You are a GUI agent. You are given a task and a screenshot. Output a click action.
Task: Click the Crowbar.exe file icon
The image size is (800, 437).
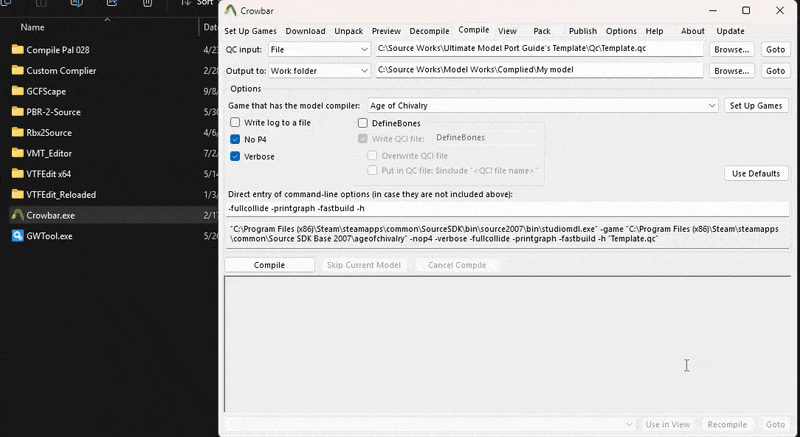point(17,215)
